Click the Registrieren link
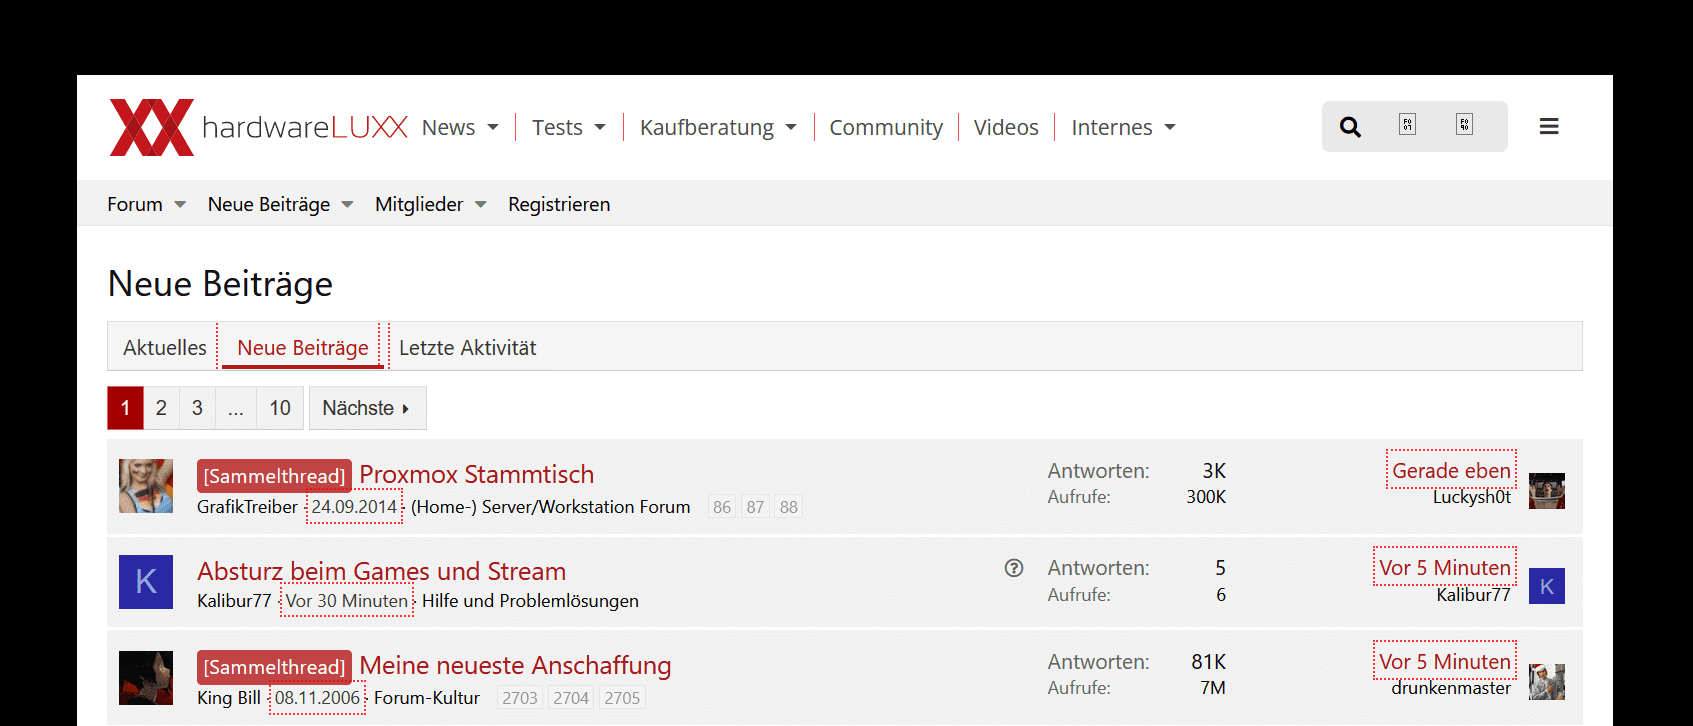The width and height of the screenshot is (1693, 726). [558, 205]
